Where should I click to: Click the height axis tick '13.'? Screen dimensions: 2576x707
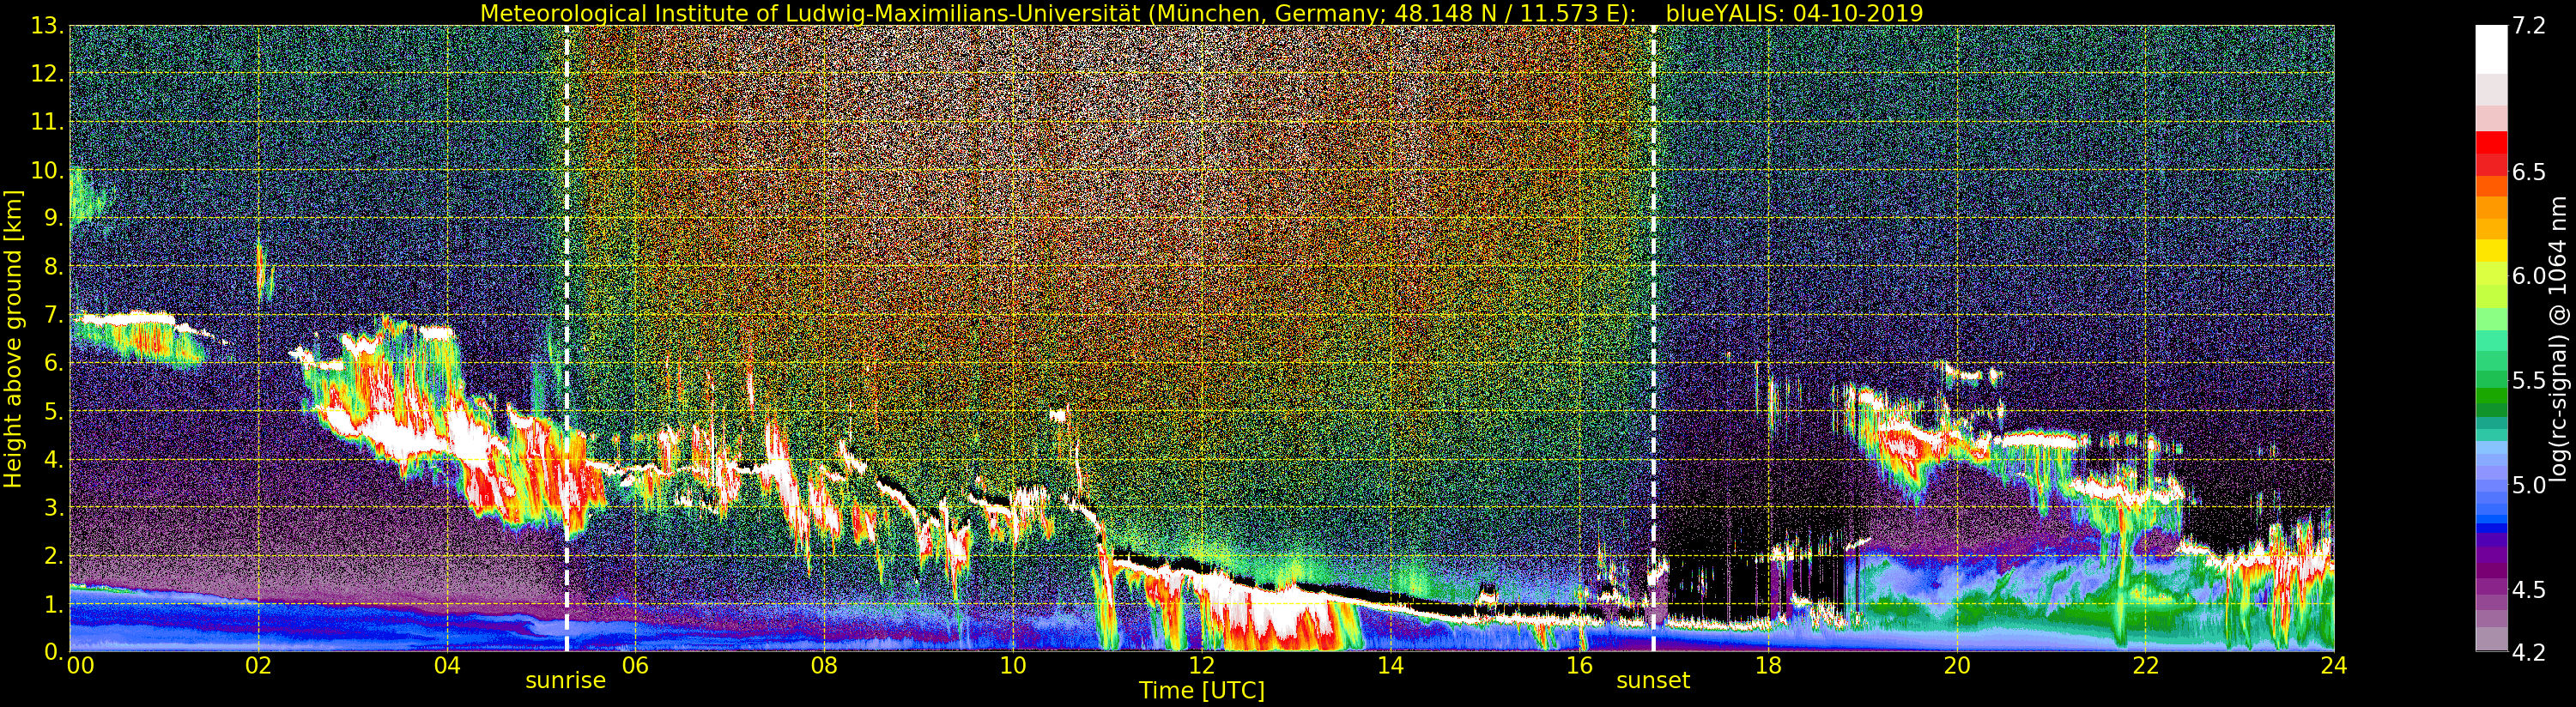pyautogui.click(x=48, y=26)
